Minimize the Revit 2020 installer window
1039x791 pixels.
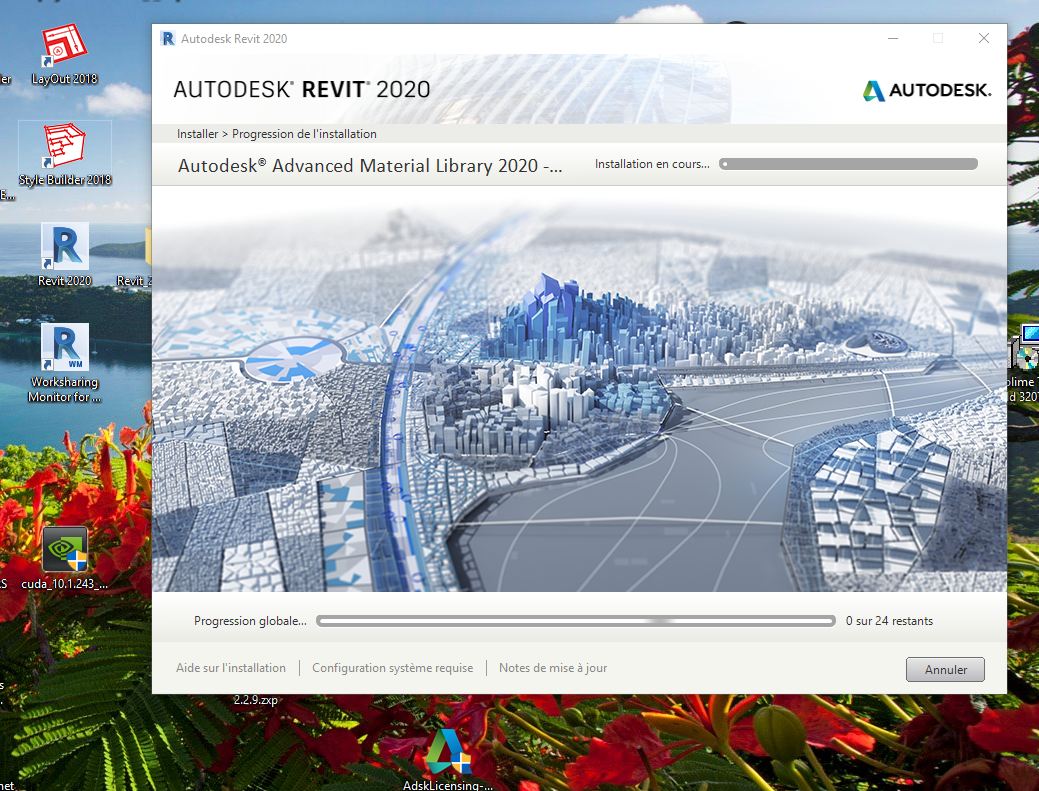point(893,38)
